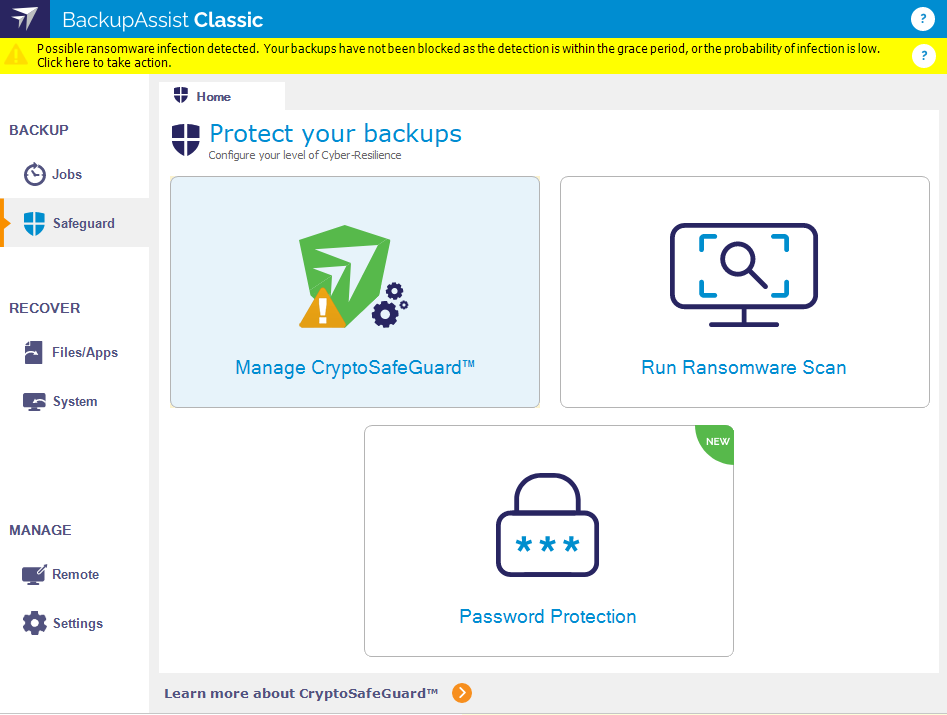Click the yellow warning triangle icon
Viewport: 947px width, 715px height.
(x=16, y=55)
